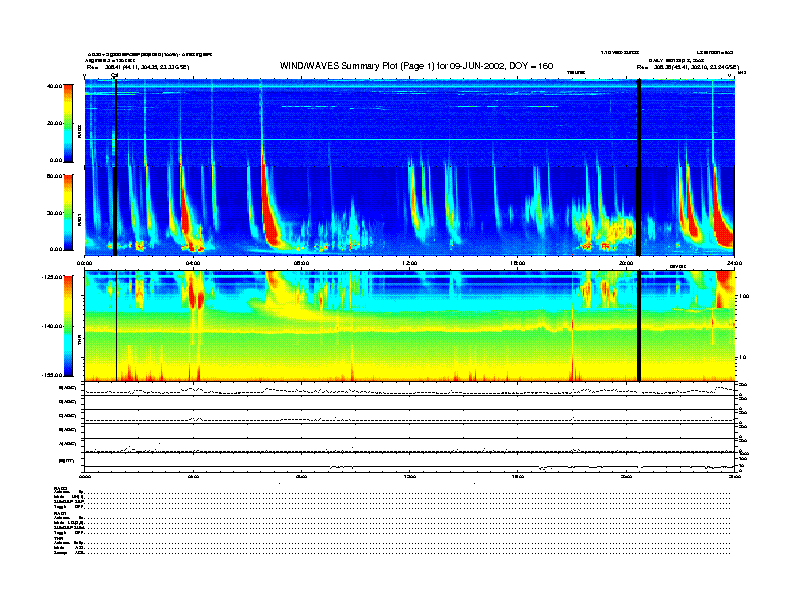792x612 pixels.
Task: Click the 30.00 label on RAD1 scale
Action: click(x=54, y=213)
